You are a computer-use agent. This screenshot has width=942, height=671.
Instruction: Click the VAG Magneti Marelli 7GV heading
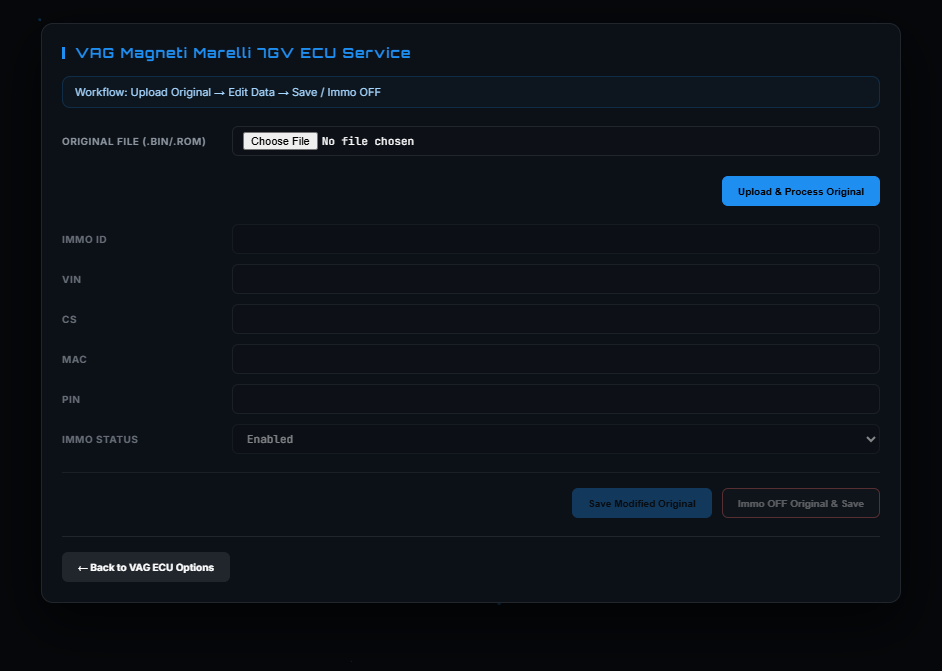tap(243, 53)
